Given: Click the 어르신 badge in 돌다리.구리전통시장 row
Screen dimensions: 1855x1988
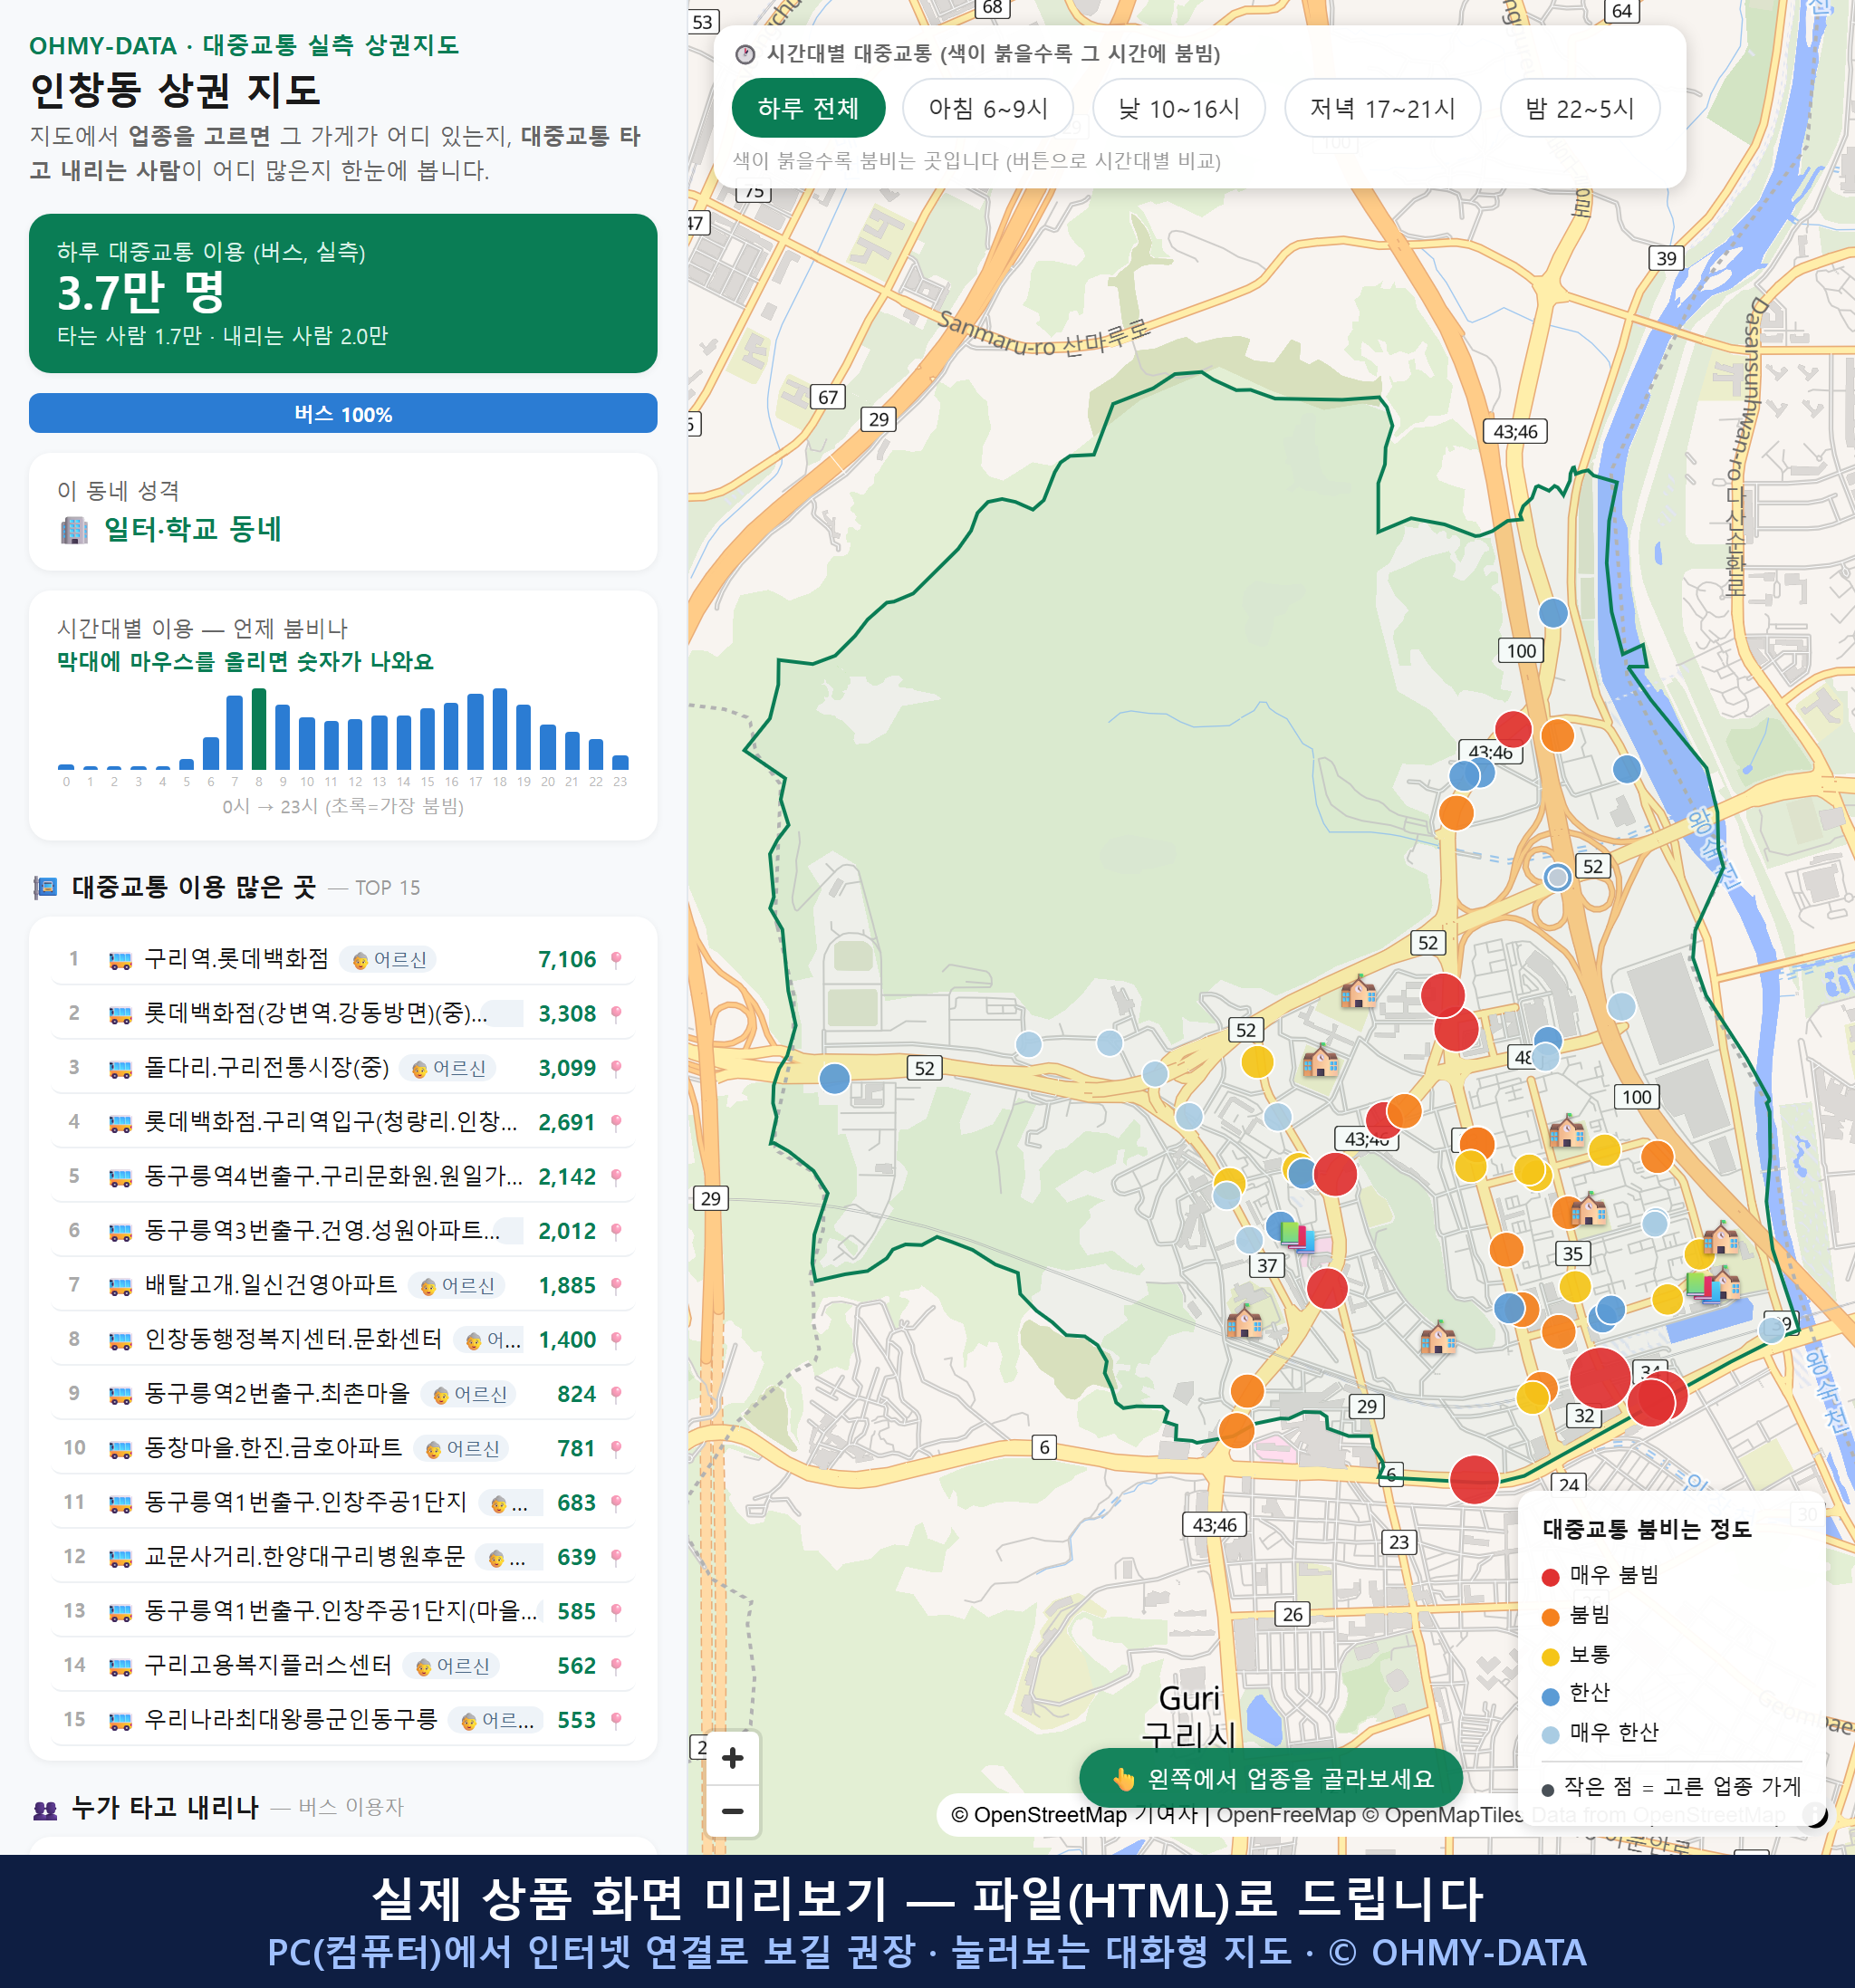Looking at the screenshot, I should point(447,1068).
